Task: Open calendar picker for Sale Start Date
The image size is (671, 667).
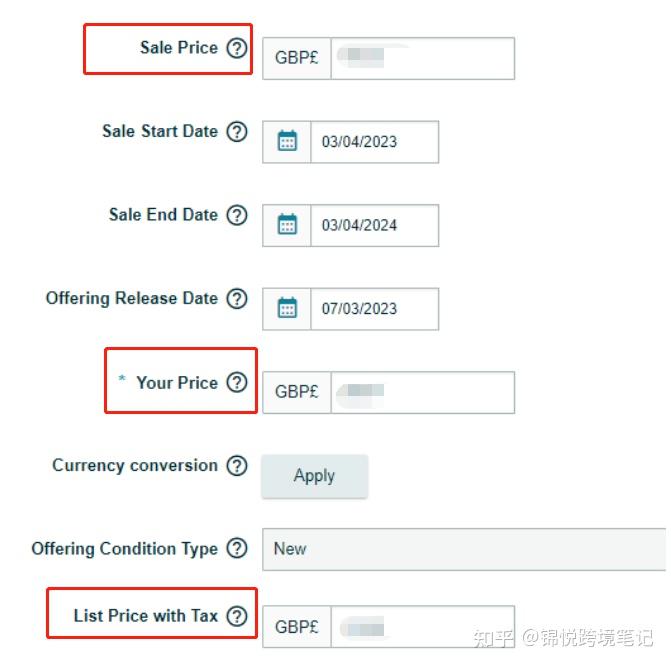Action: [287, 142]
